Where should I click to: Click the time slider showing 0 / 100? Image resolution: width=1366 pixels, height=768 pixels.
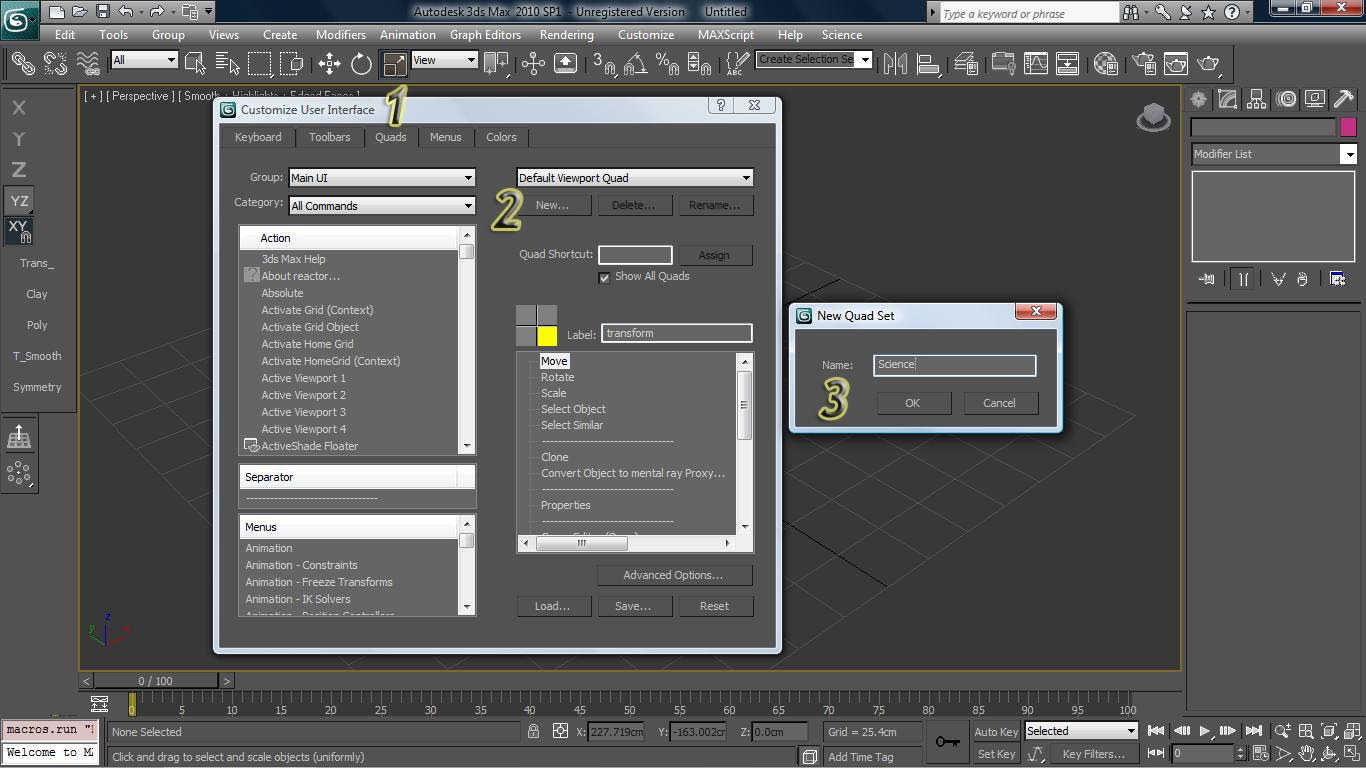156,681
